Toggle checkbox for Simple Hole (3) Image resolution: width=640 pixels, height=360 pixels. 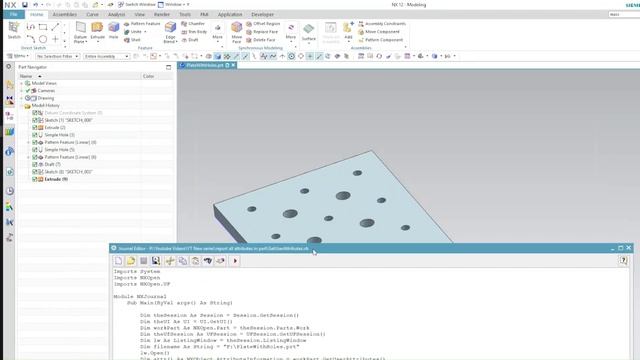click(x=35, y=135)
